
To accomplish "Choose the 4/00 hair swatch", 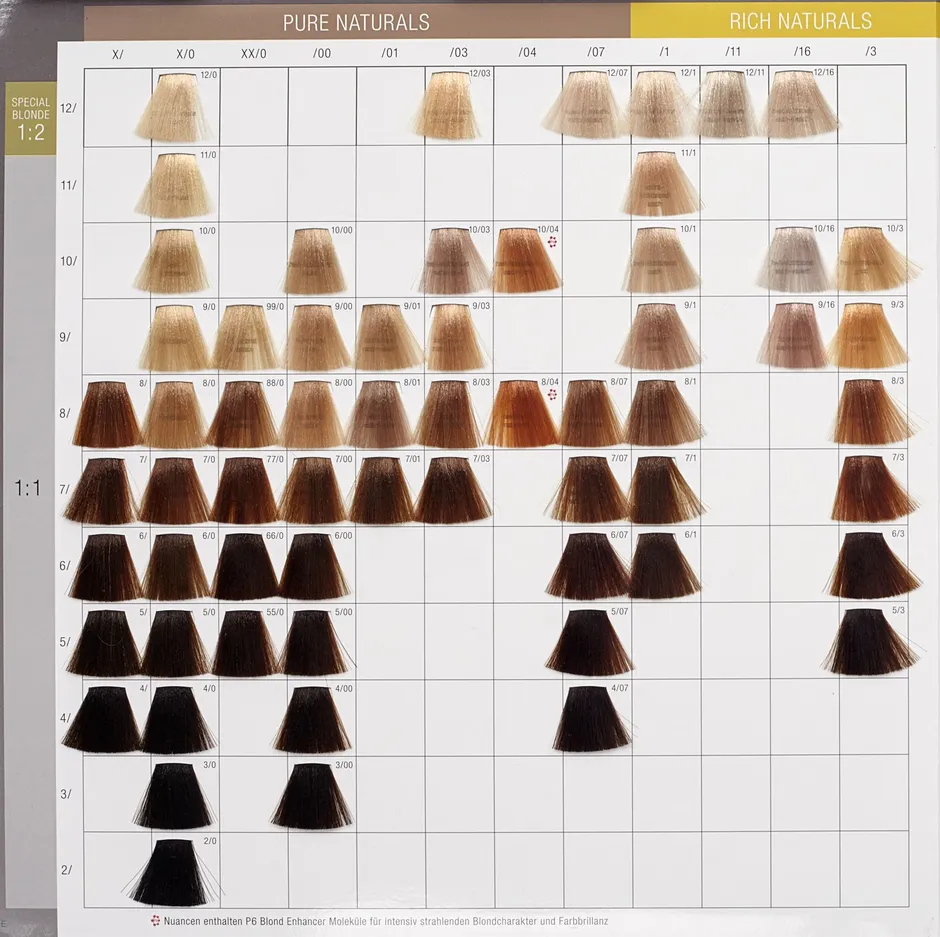I will [314, 719].
